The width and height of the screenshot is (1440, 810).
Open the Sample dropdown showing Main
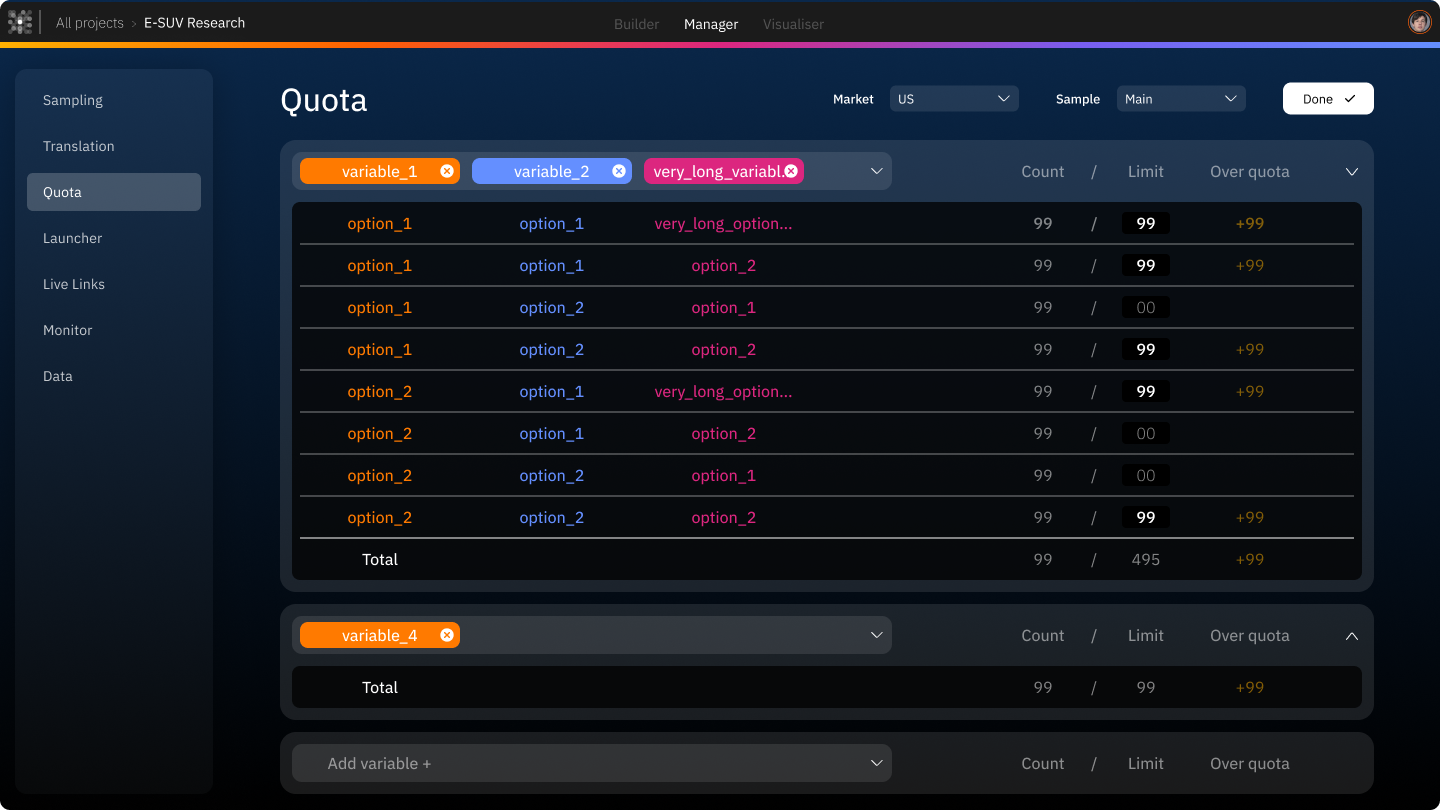(1181, 98)
